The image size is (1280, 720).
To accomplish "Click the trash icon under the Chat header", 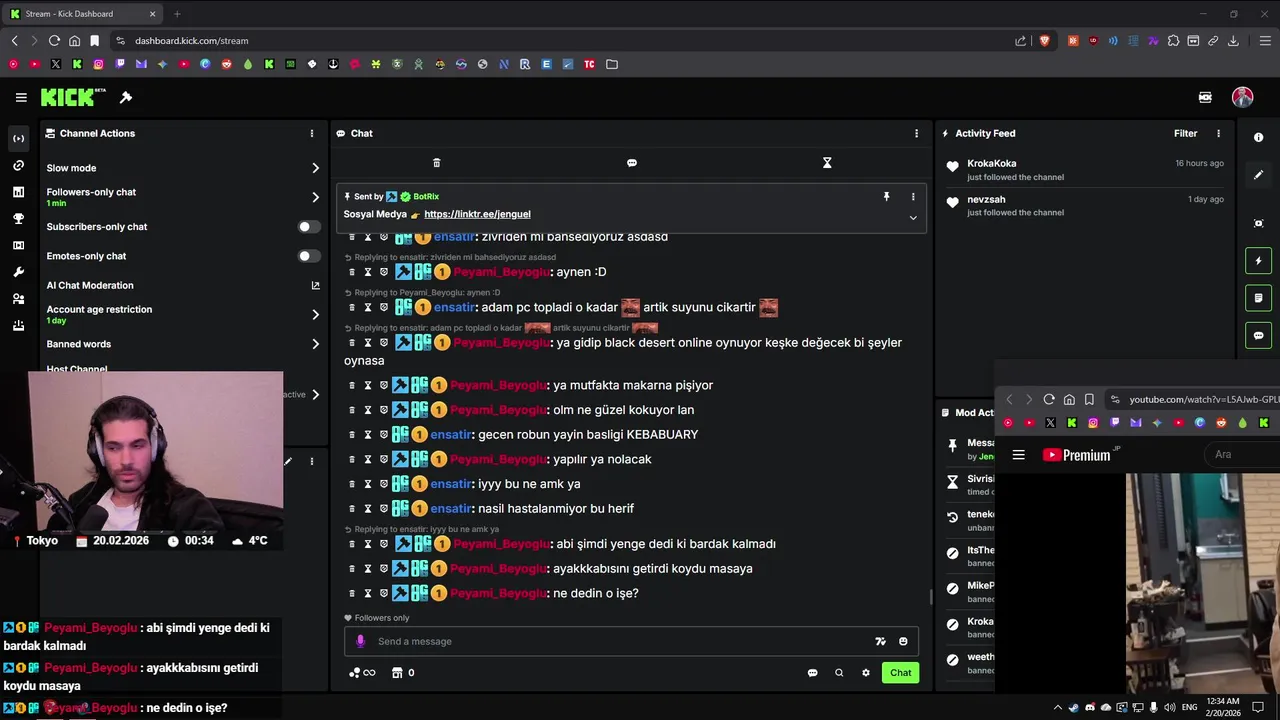I will pyautogui.click(x=436, y=162).
